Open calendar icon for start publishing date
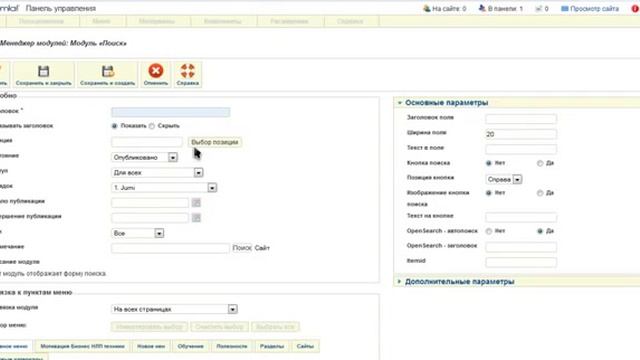The image size is (640, 360). [x=196, y=202]
